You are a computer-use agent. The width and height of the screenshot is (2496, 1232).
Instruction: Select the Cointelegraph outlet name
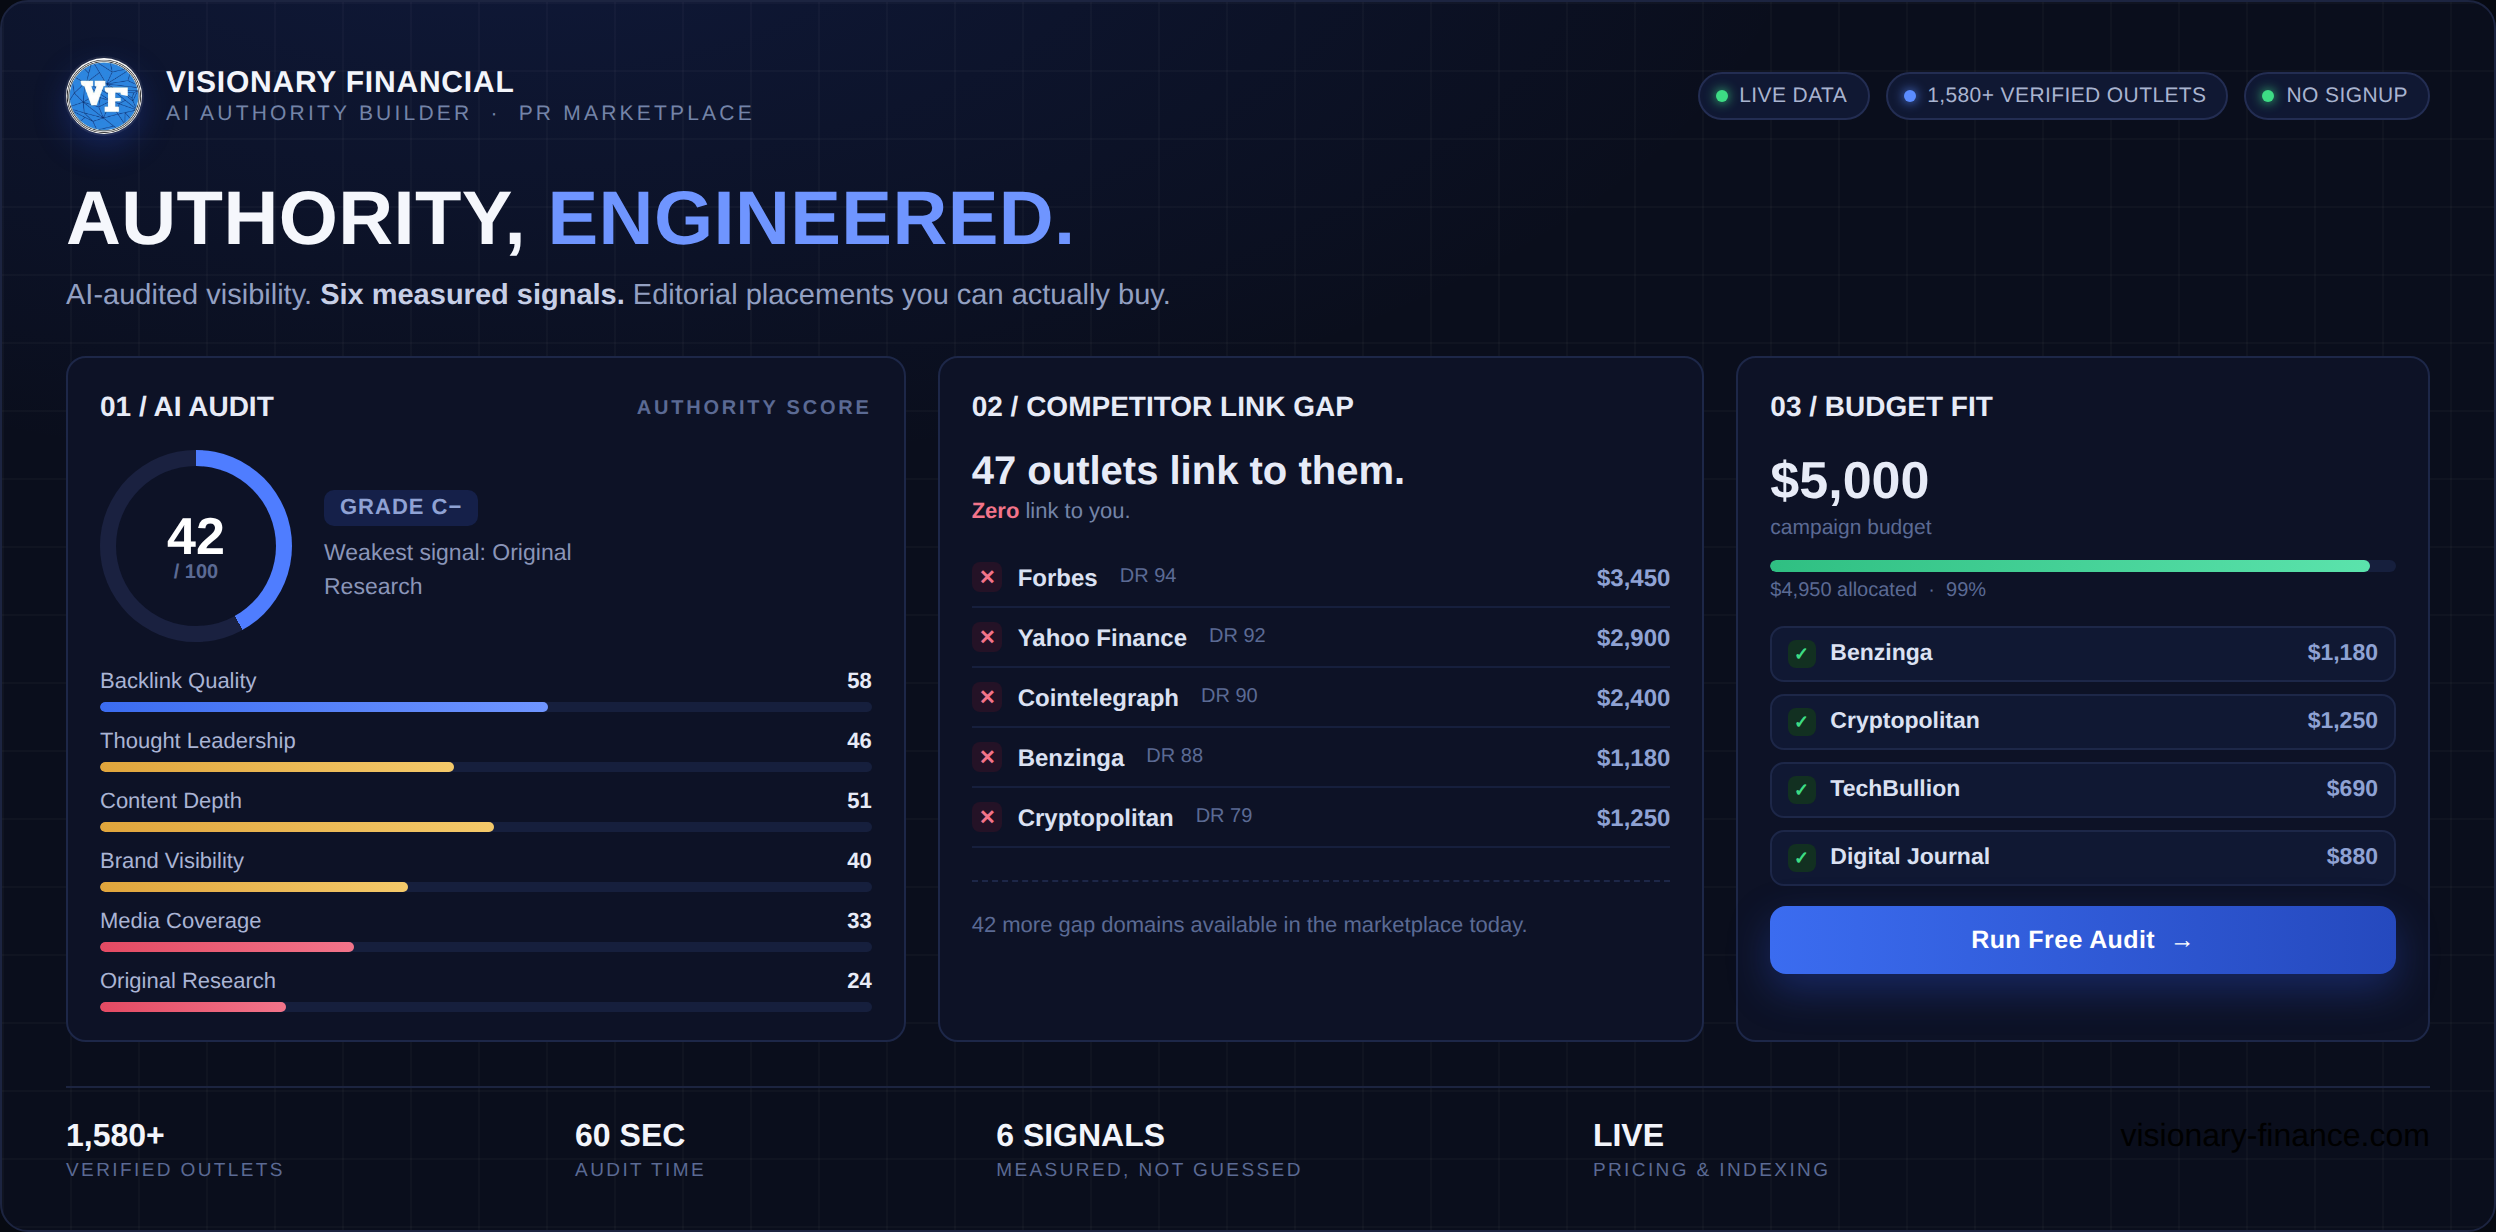1098,698
